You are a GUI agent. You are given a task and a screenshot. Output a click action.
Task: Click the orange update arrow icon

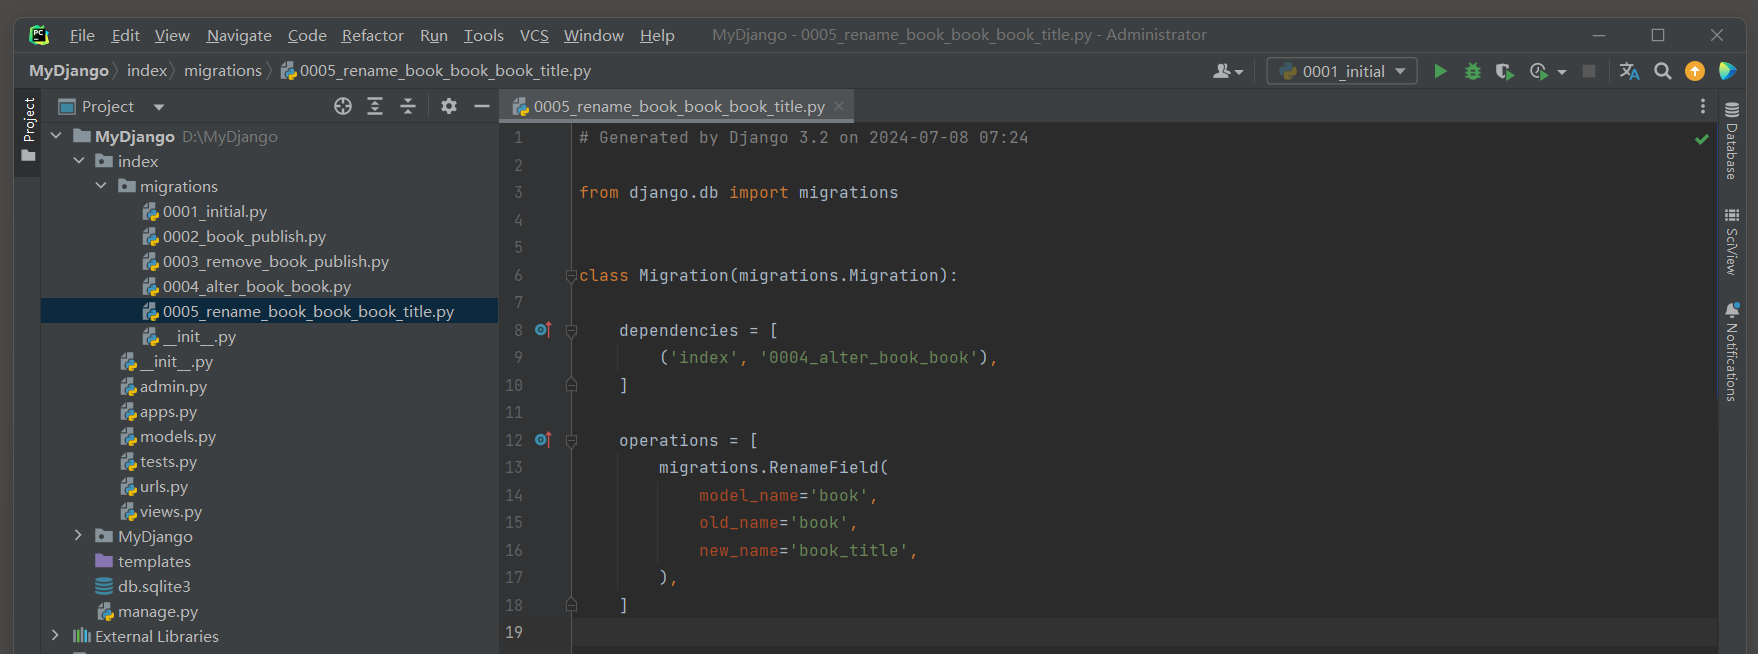pos(1694,71)
